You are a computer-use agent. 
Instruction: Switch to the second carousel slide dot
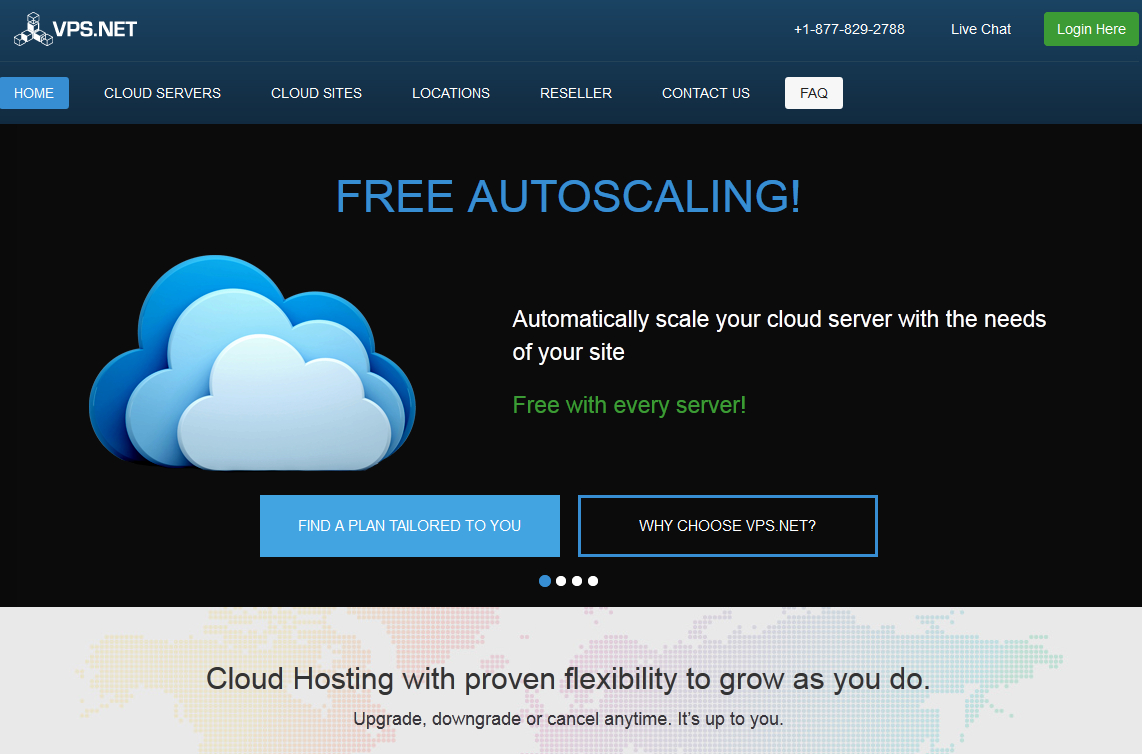561,581
